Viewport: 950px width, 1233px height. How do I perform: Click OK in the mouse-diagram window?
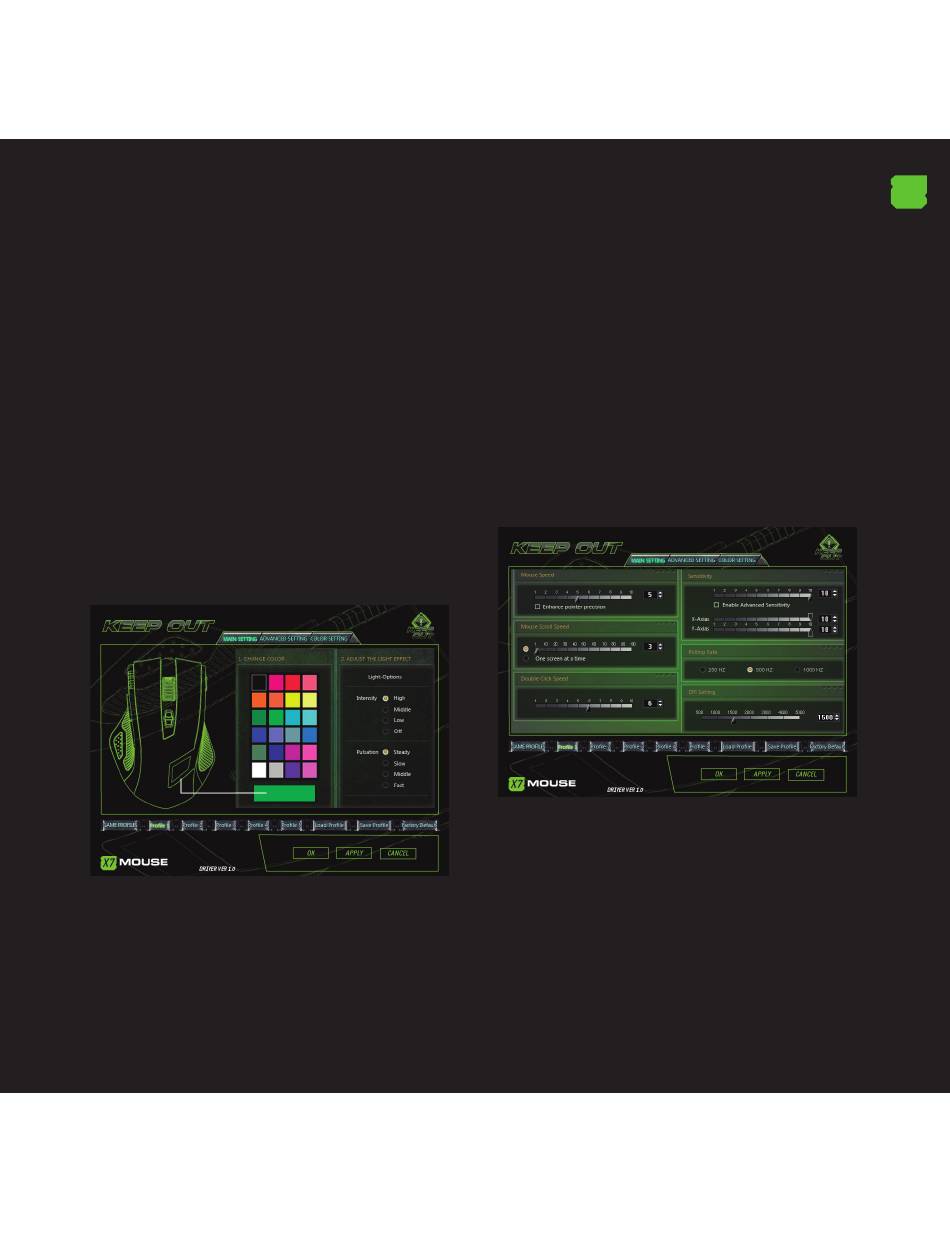pyautogui.click(x=311, y=853)
